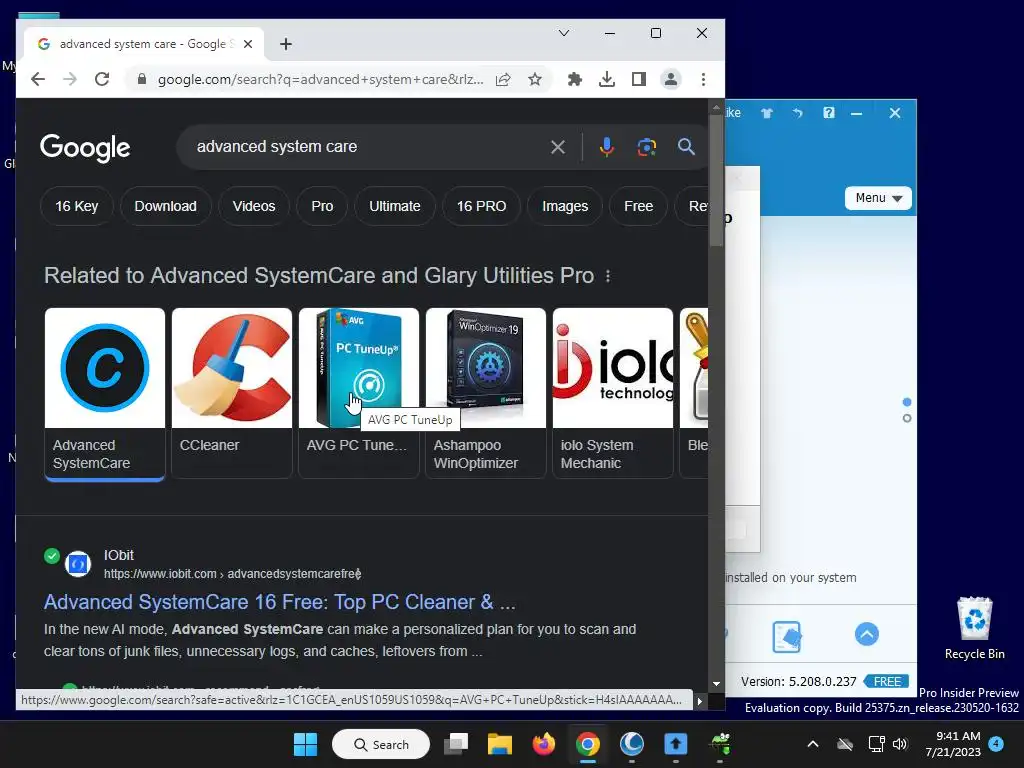Screen dimensions: 1024x768
Task: Click the share page icon in address bar
Action: pos(503,80)
